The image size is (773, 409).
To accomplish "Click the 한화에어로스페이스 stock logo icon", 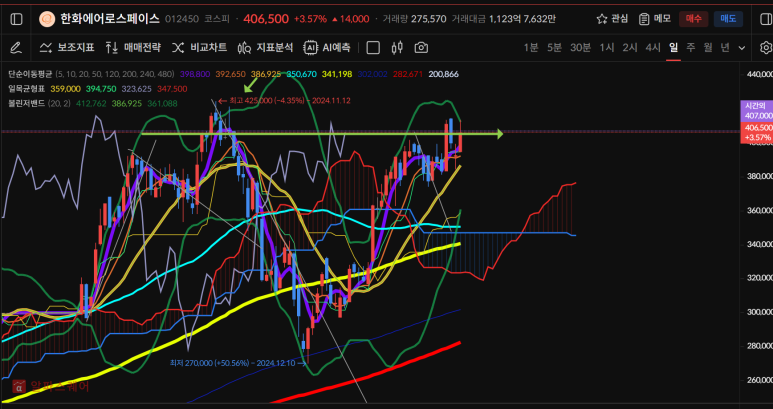I will (47, 19).
